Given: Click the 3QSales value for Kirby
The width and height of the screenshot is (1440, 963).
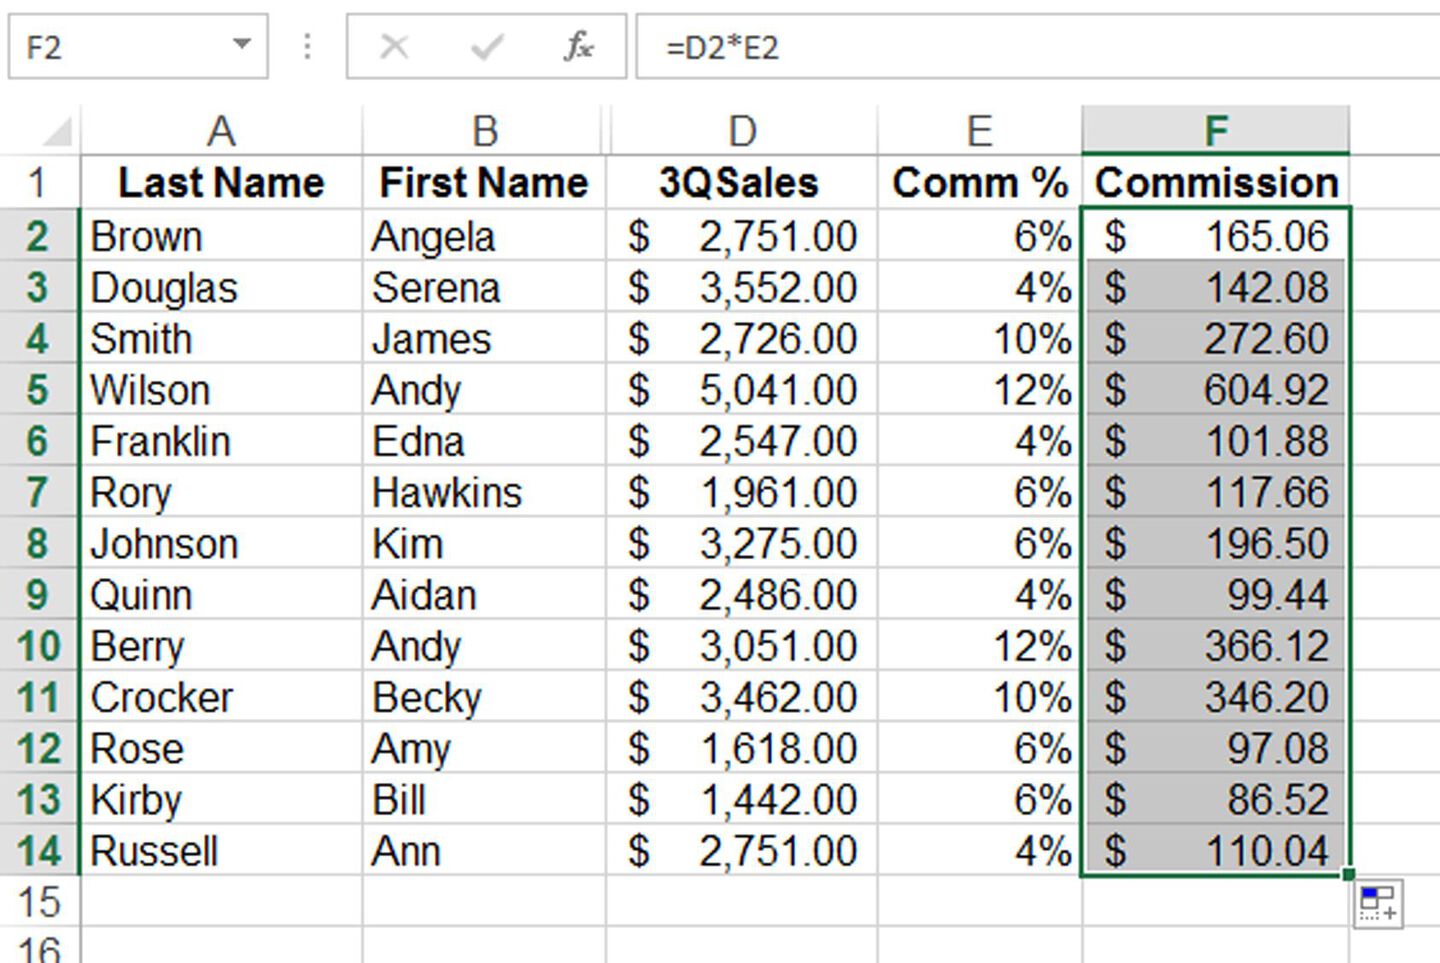Looking at the screenshot, I should coord(741,799).
